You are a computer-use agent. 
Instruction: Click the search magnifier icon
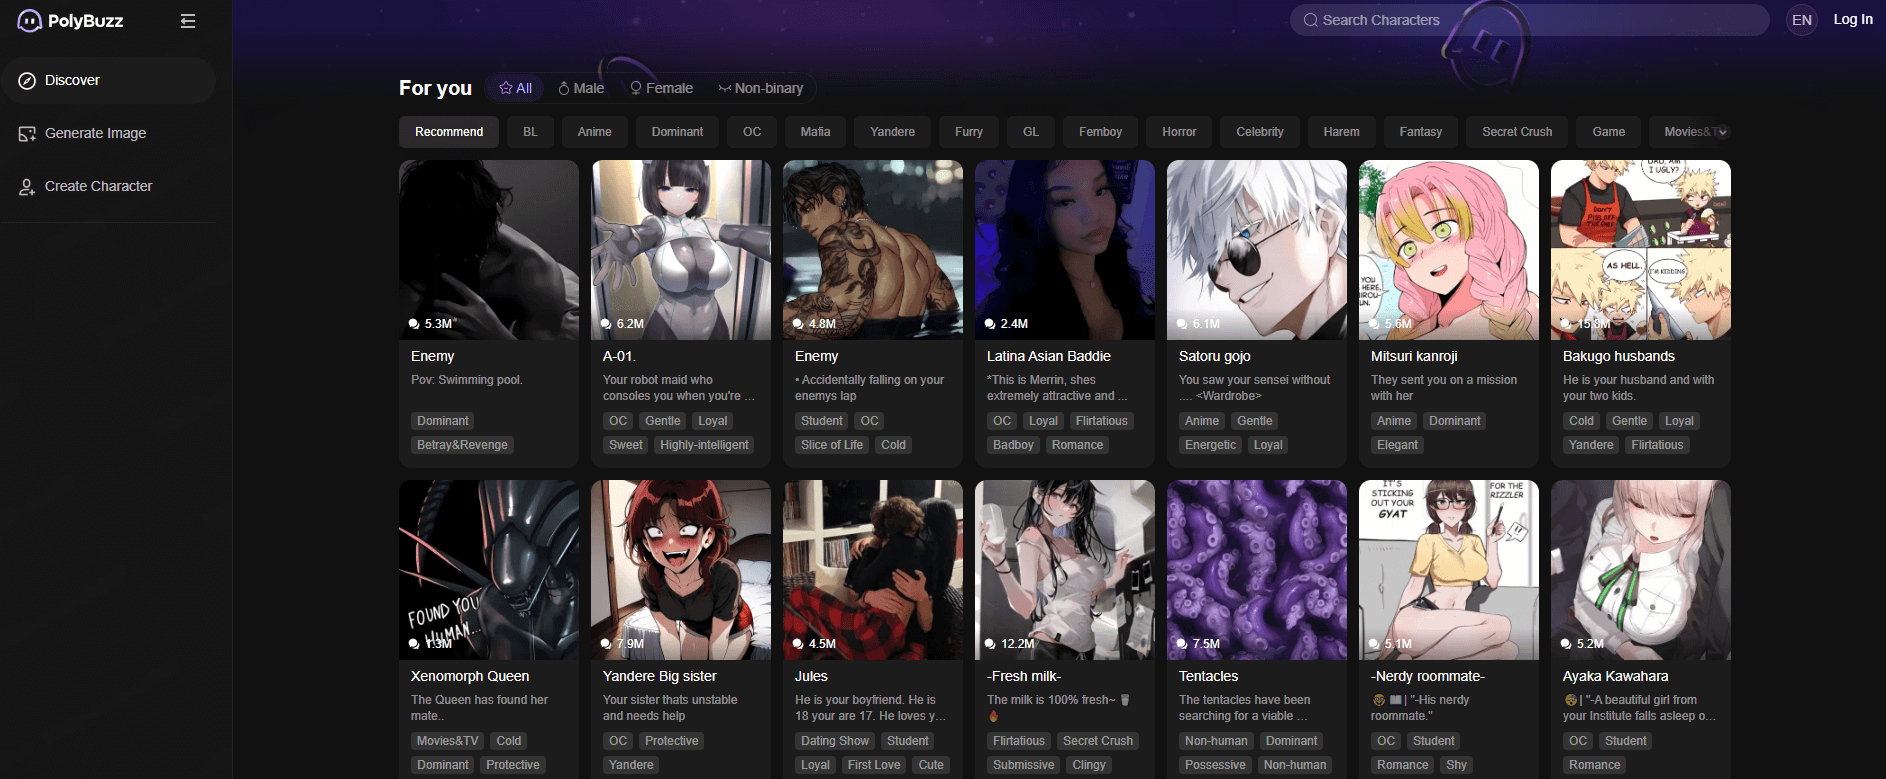(1310, 20)
